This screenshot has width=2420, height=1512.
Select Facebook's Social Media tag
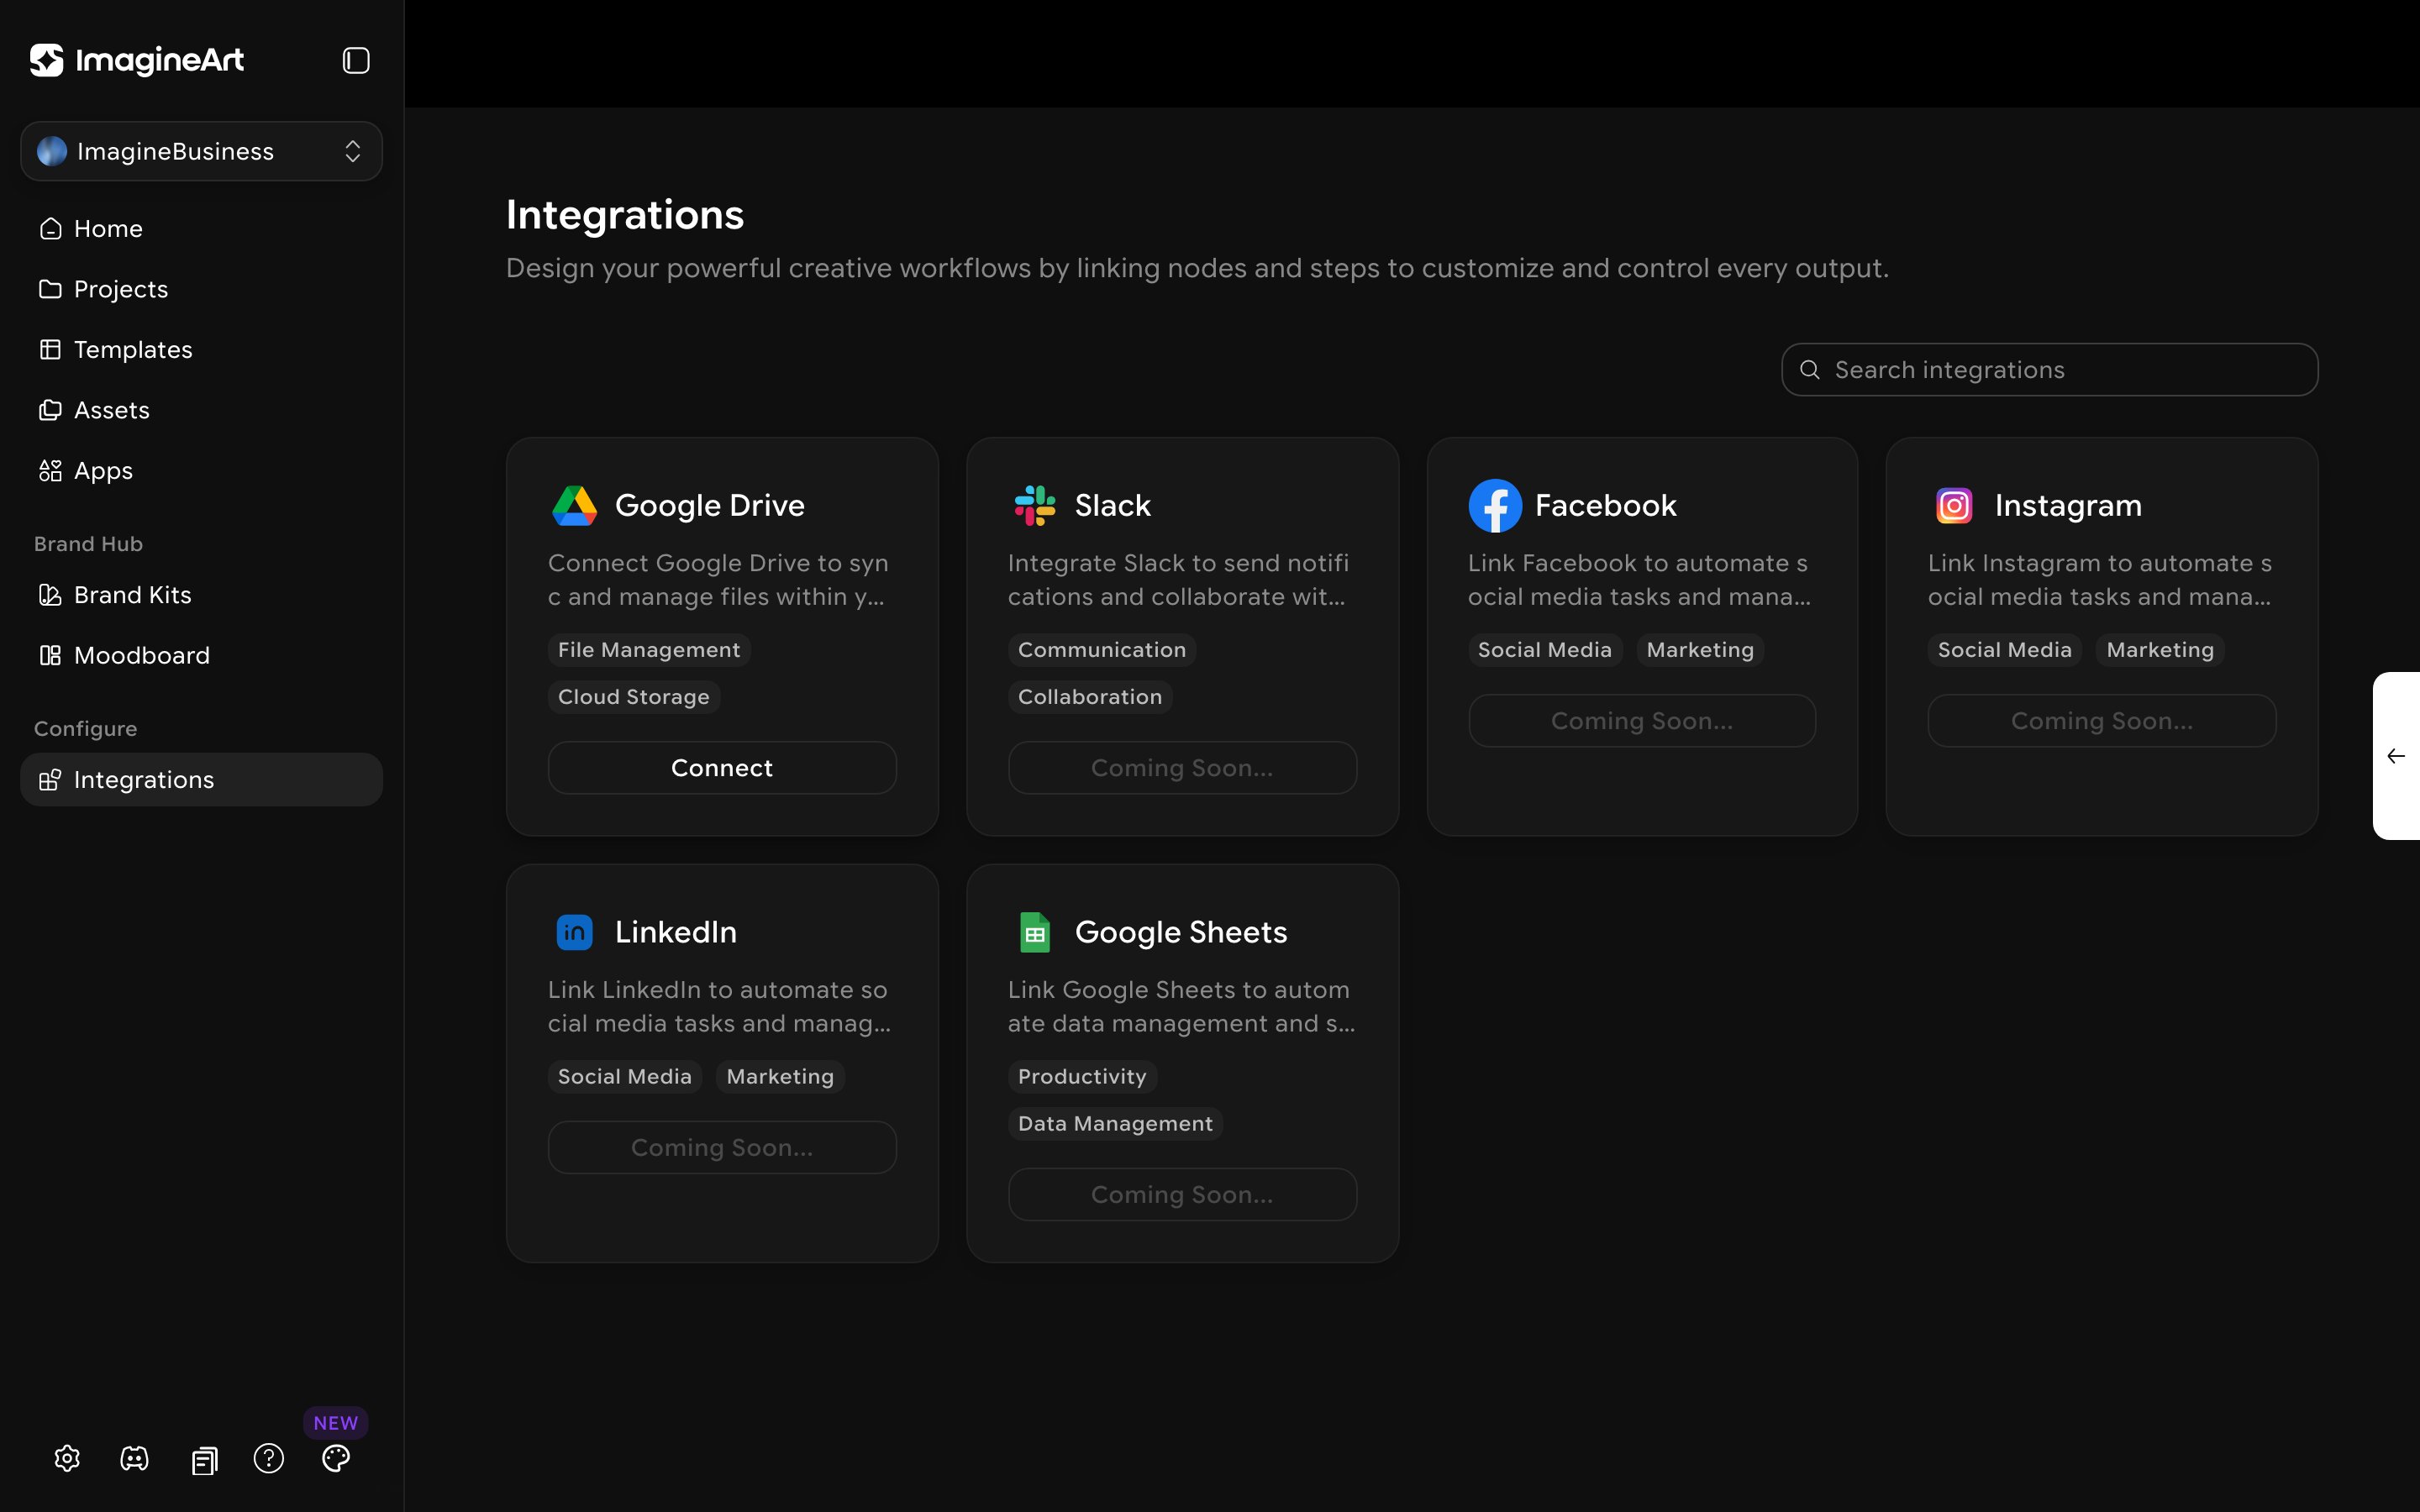click(1545, 650)
